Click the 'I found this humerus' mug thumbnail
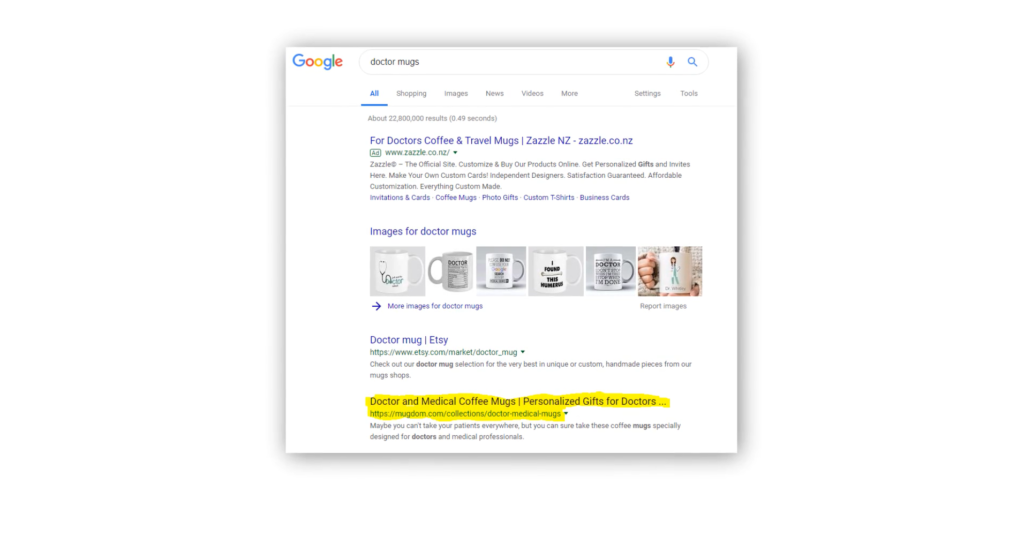 556,271
